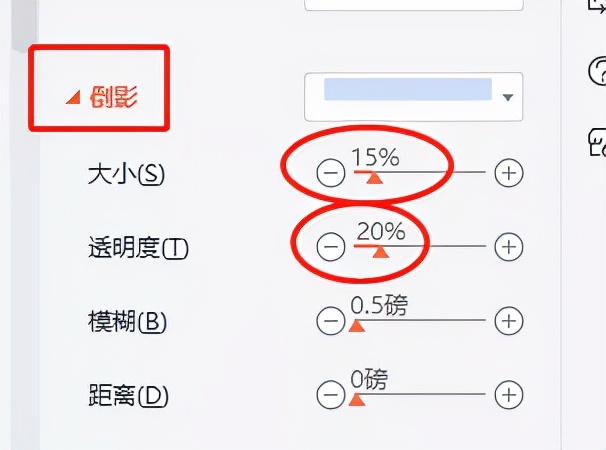Increase 距离 with plus icon
Viewport: 606px width, 450px height.
(x=509, y=395)
